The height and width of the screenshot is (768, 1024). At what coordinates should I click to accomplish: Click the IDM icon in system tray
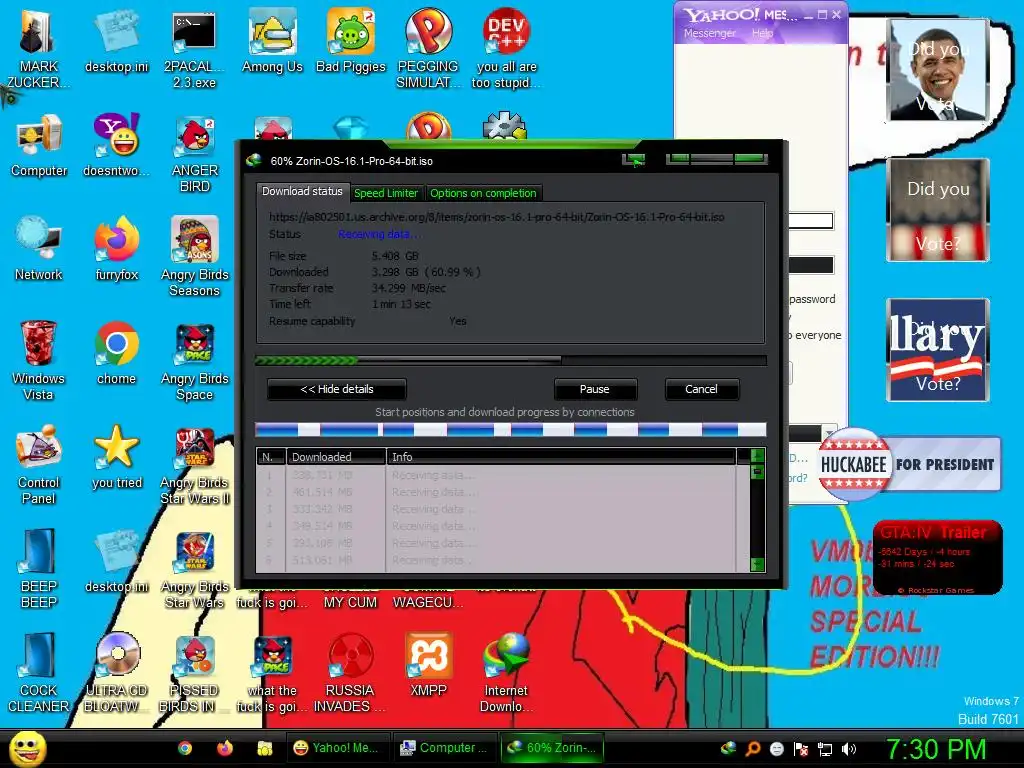(728, 748)
